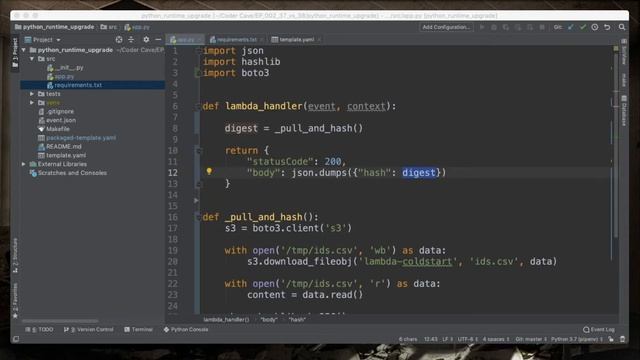Open the Favorites tool window side tab
Viewport: 640px width, 360px height.
pyautogui.click(x=15, y=300)
